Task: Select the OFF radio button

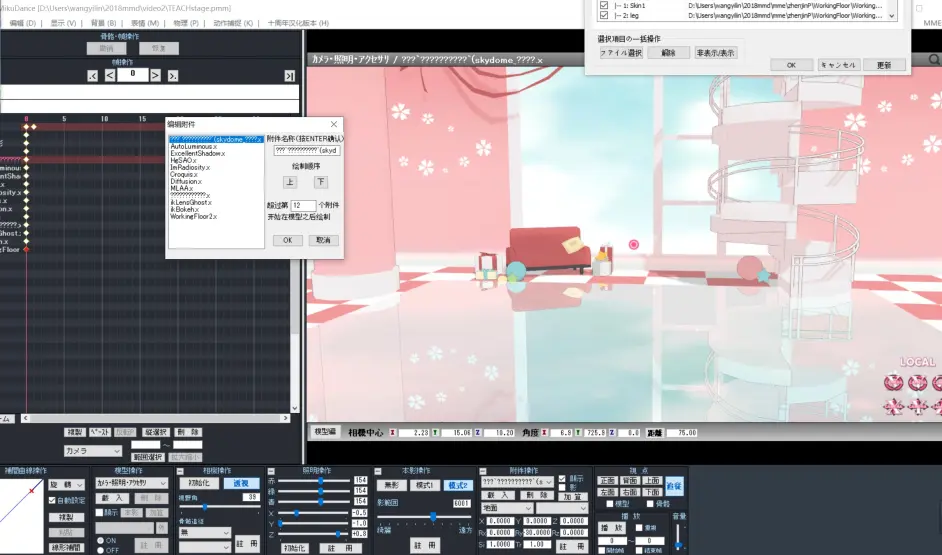Action: 100,550
